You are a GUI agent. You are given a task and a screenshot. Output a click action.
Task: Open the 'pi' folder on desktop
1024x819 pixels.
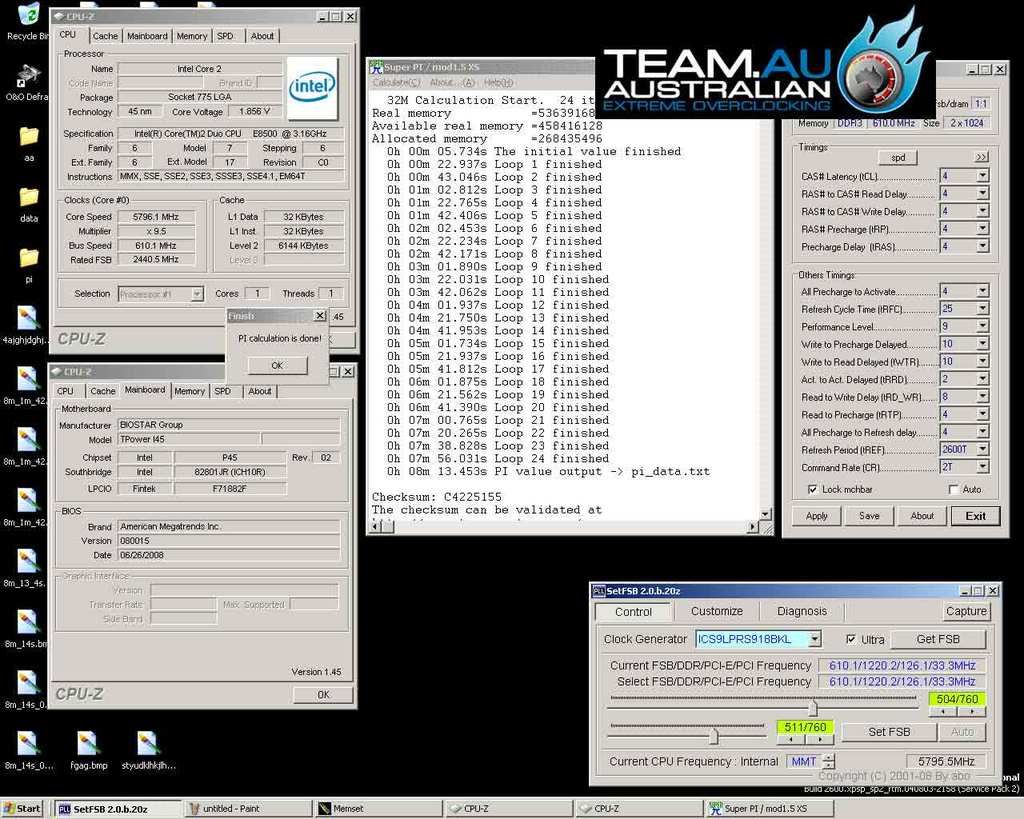pyautogui.click(x=29, y=257)
